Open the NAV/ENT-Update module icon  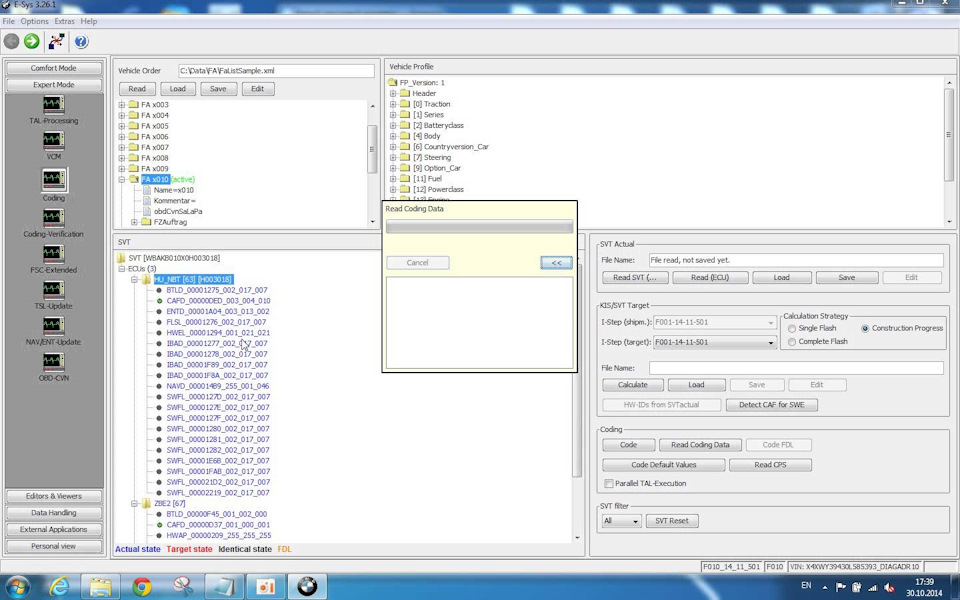pyautogui.click(x=54, y=326)
